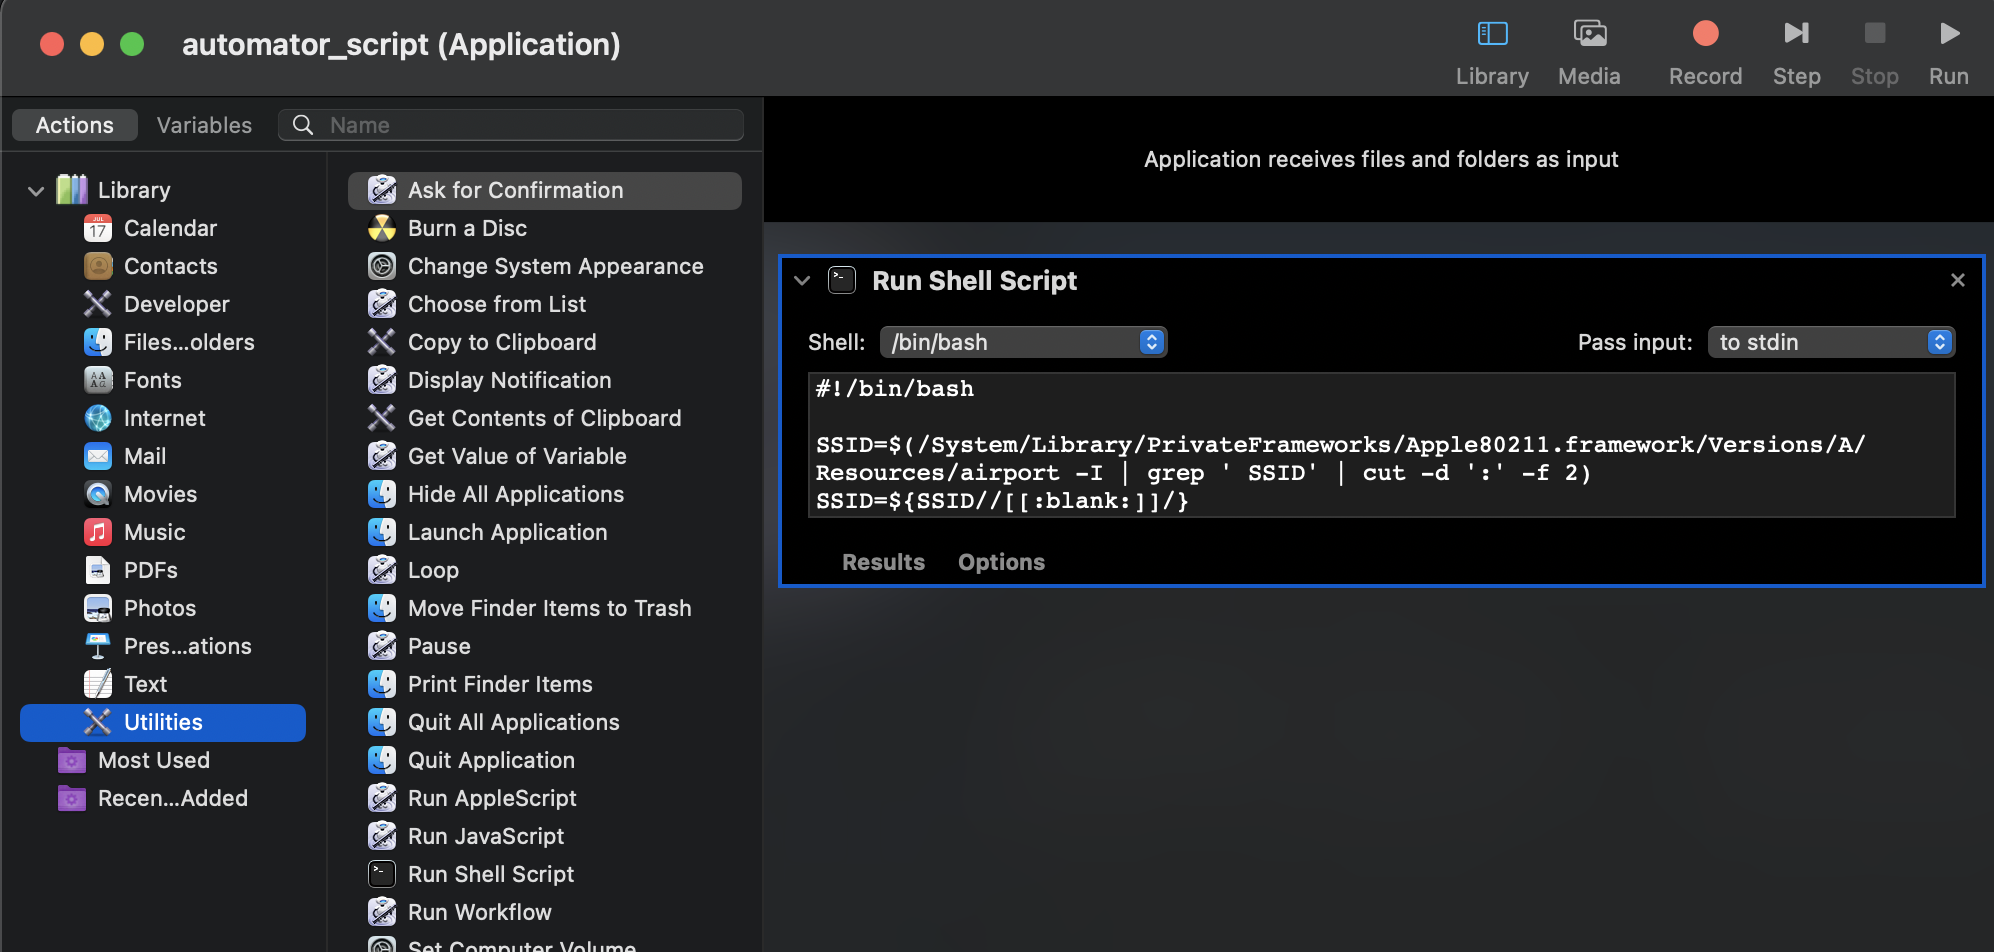
Task: Run the workflow with the Run button
Action: (x=1949, y=34)
